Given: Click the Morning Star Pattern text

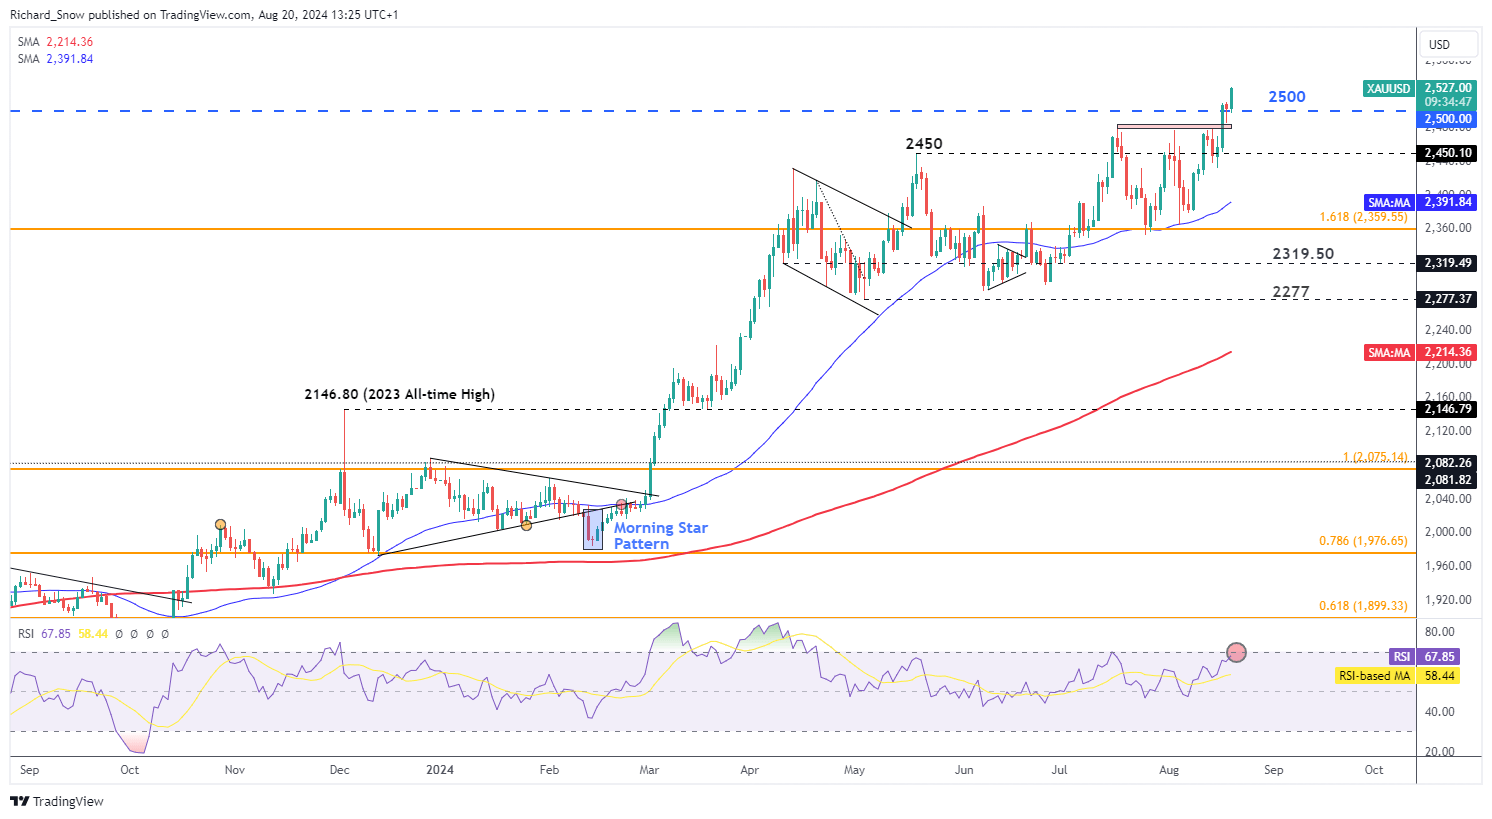Looking at the screenshot, I should (x=661, y=536).
